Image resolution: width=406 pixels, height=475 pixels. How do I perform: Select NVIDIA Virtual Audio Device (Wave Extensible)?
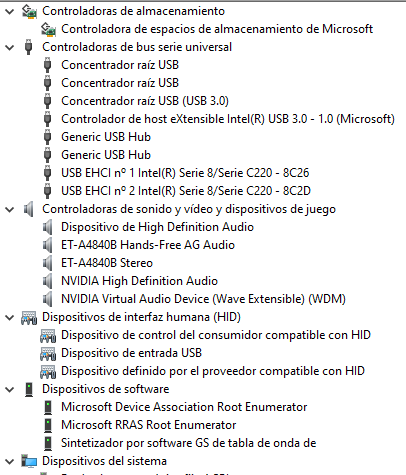(203, 299)
